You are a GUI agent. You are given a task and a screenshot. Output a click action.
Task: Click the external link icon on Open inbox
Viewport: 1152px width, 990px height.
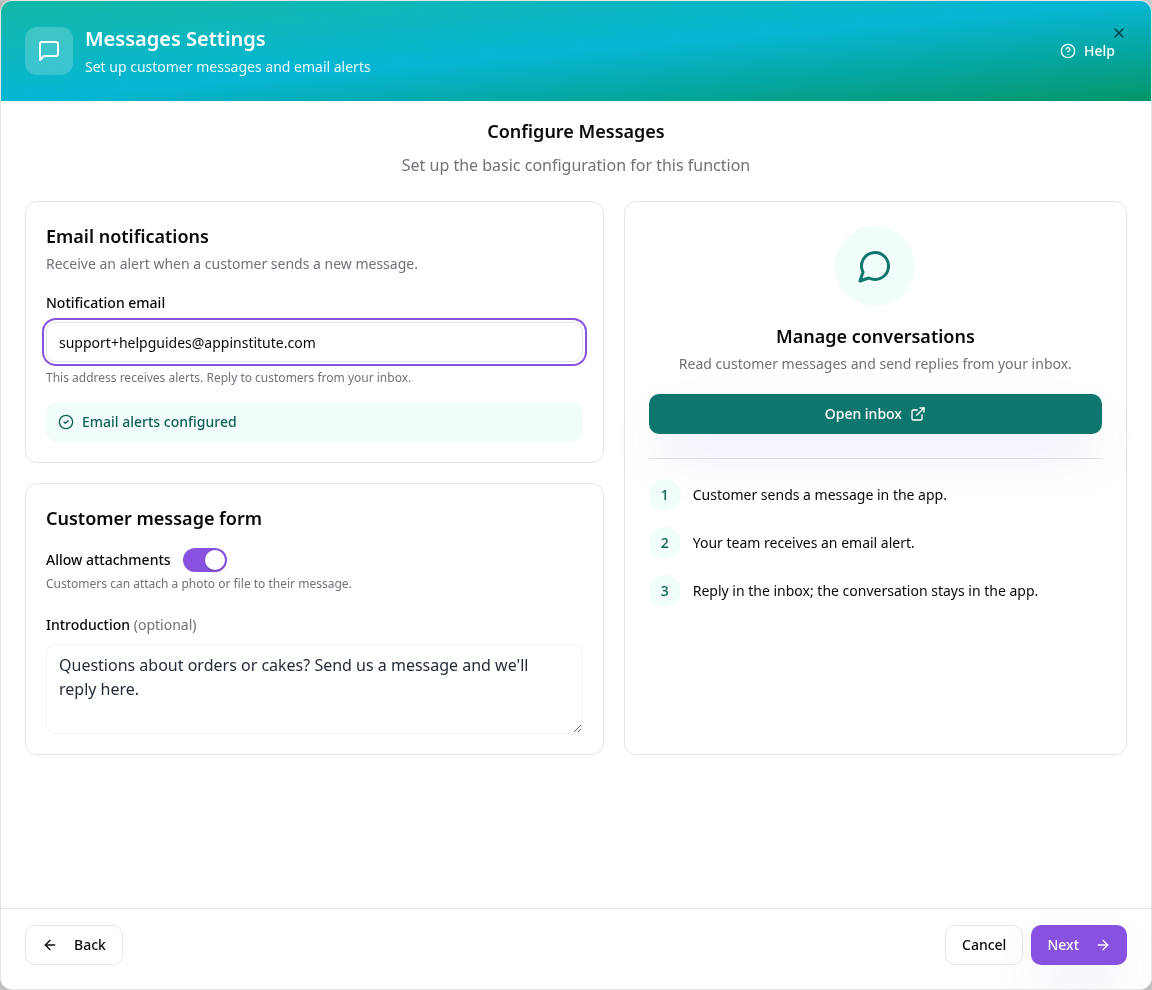click(x=918, y=414)
